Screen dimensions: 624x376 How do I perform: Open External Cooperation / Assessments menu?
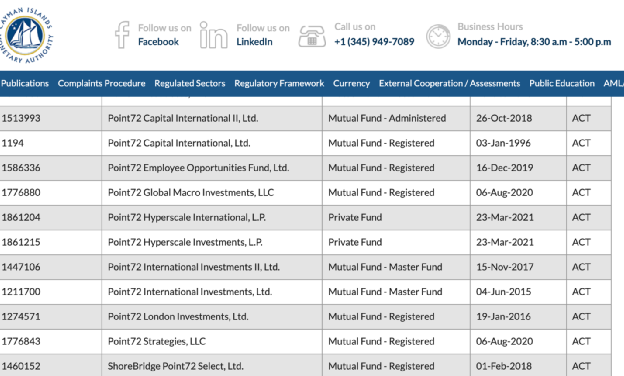[449, 84]
